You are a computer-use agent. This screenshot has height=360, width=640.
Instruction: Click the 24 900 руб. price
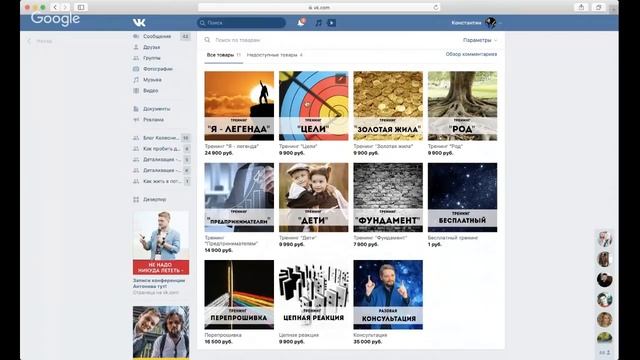click(x=219, y=153)
